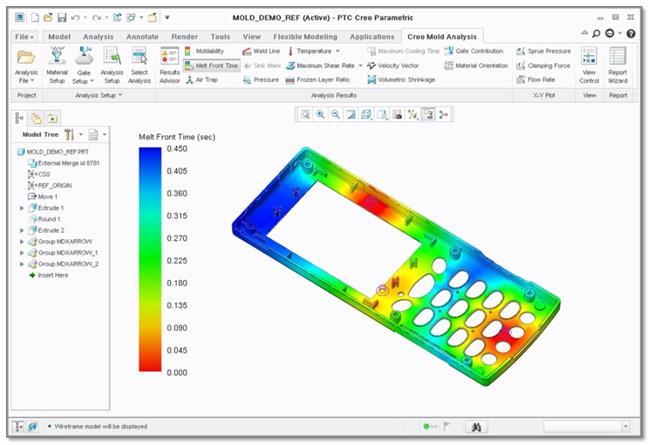Click the refit view graphics toolbar icon

click(305, 114)
